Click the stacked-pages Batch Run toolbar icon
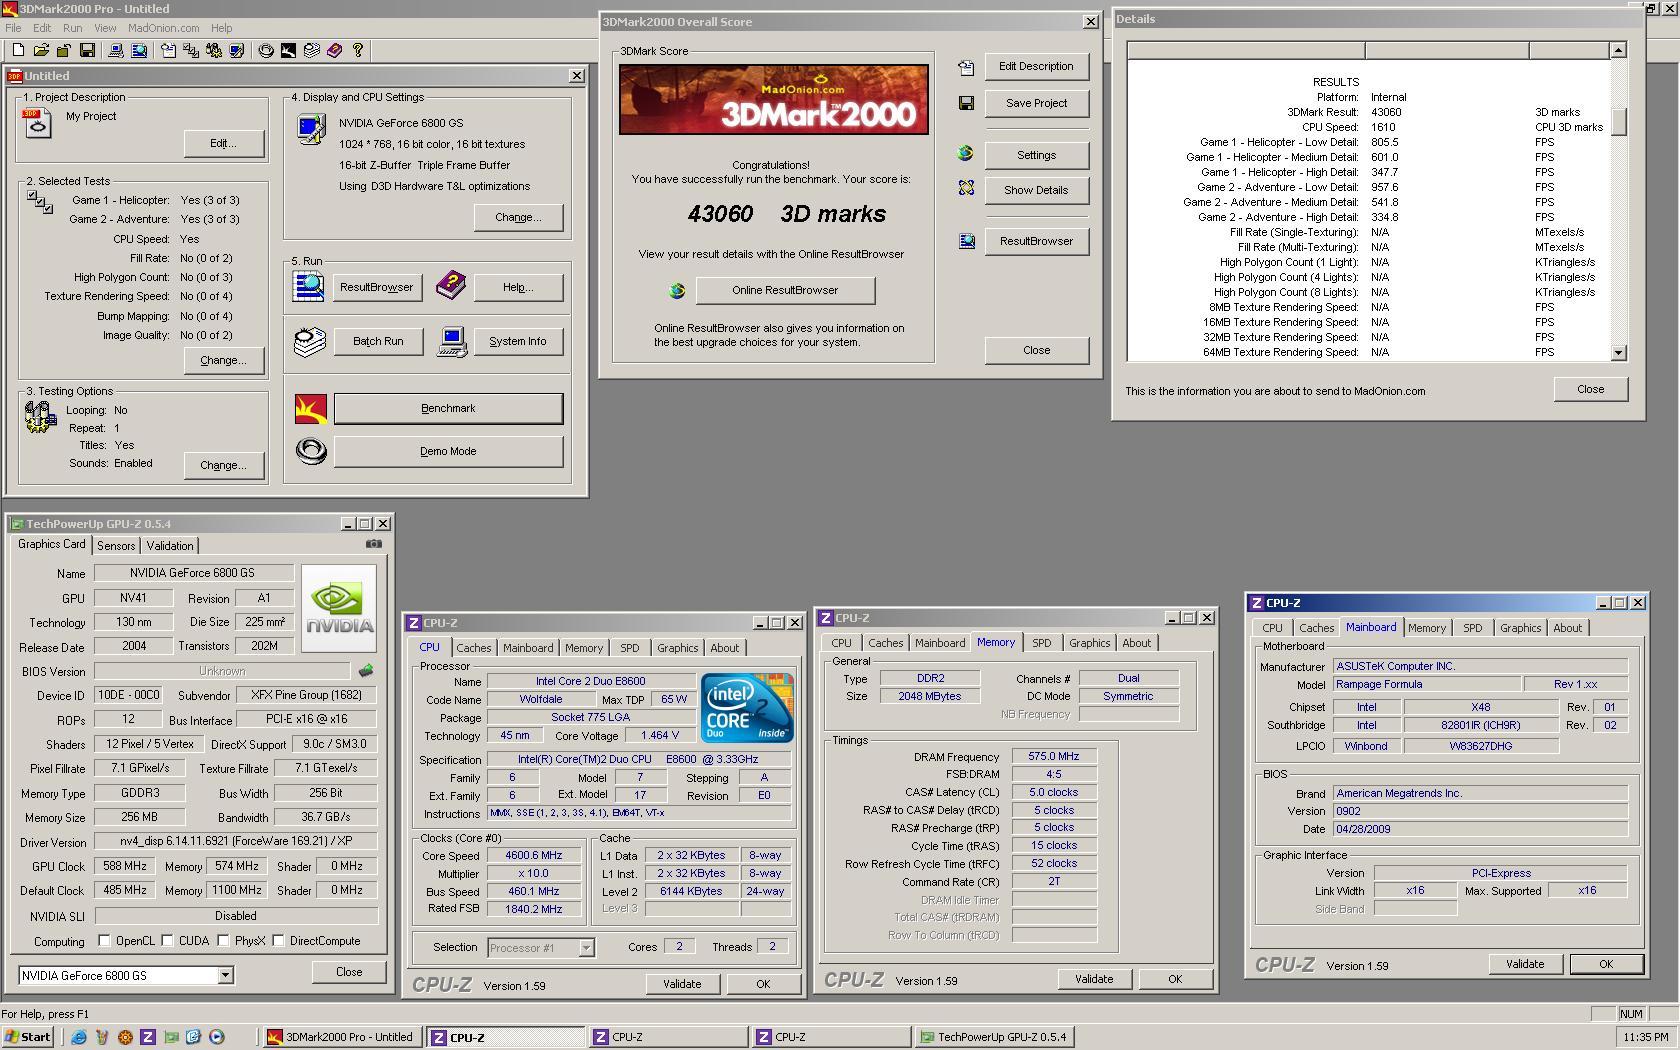This screenshot has width=1680, height=1050. pos(312,50)
